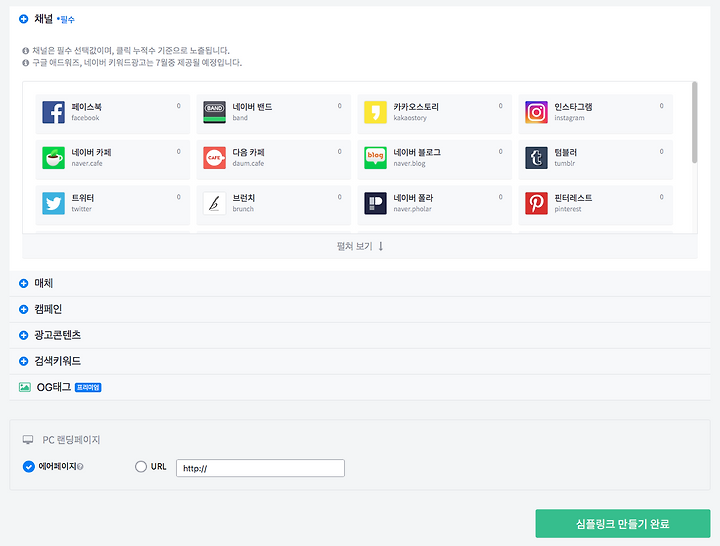Click the channel list vertical scrollbar
Viewport: 720px width, 546px height.
click(x=694, y=122)
